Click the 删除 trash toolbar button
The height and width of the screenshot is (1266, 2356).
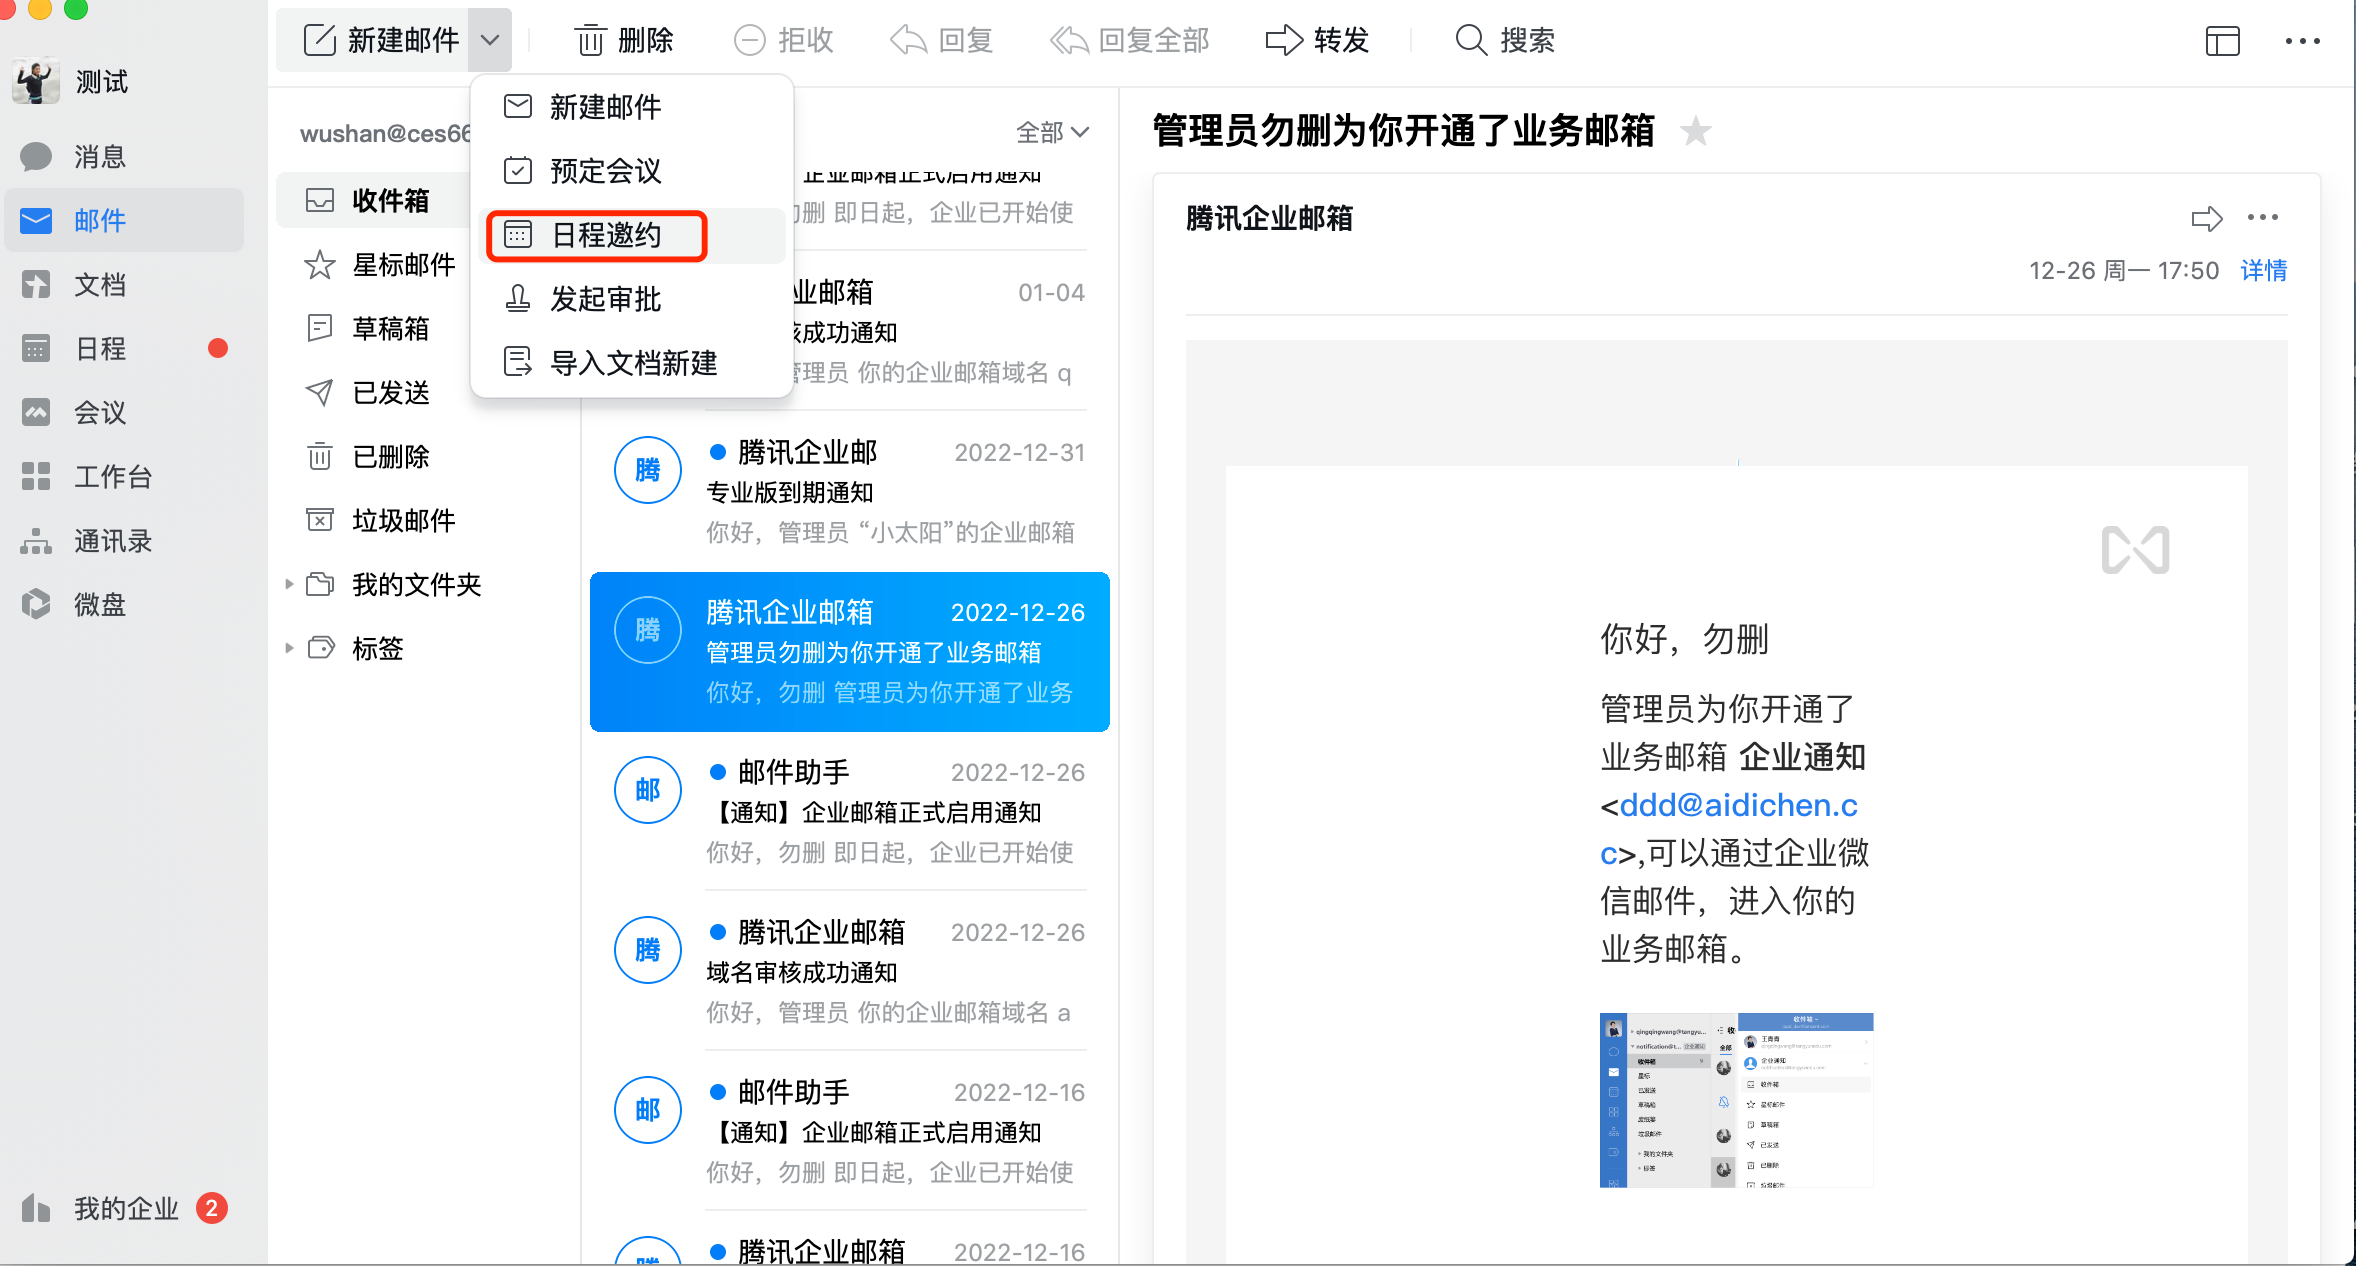pyautogui.click(x=624, y=40)
